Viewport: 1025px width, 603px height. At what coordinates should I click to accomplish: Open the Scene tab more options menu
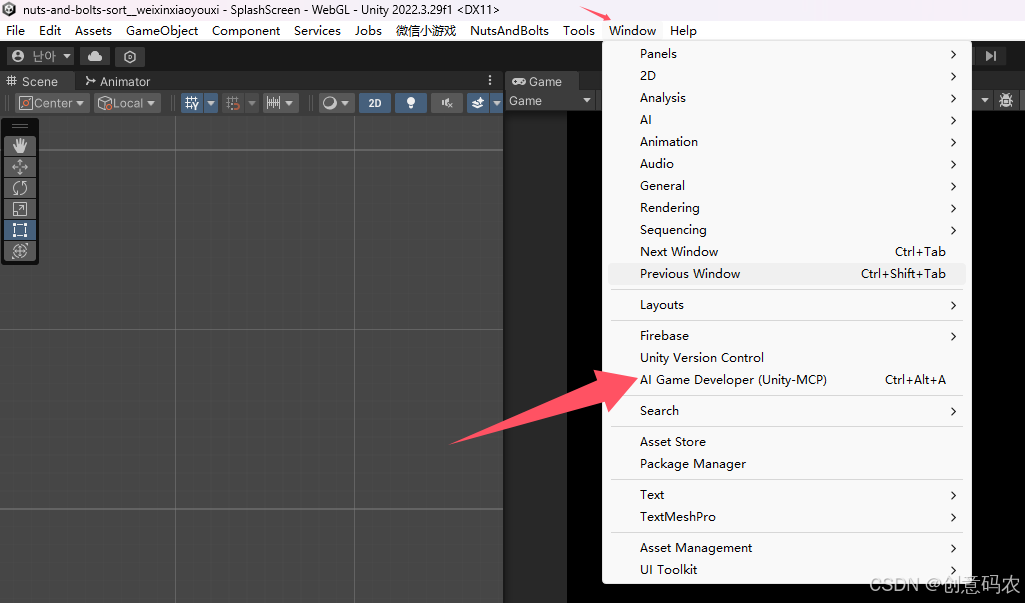[x=490, y=80]
